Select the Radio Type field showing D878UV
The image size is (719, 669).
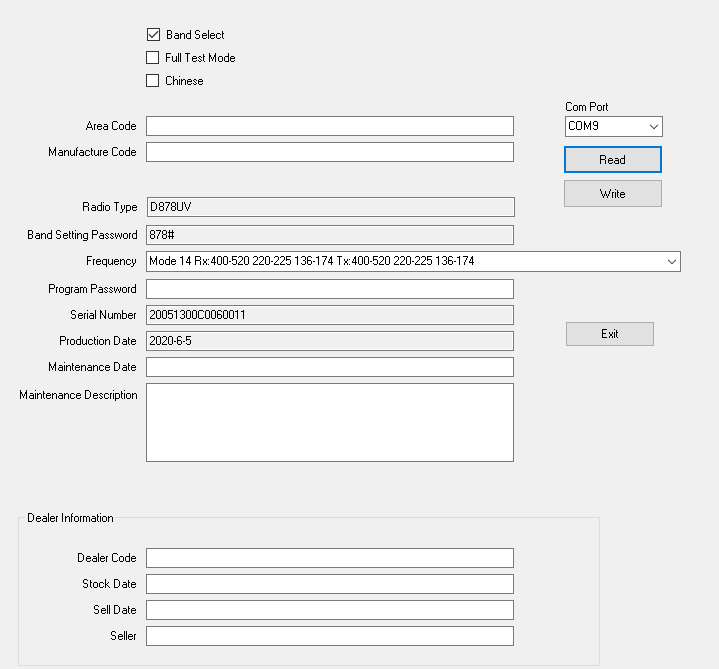pos(330,207)
